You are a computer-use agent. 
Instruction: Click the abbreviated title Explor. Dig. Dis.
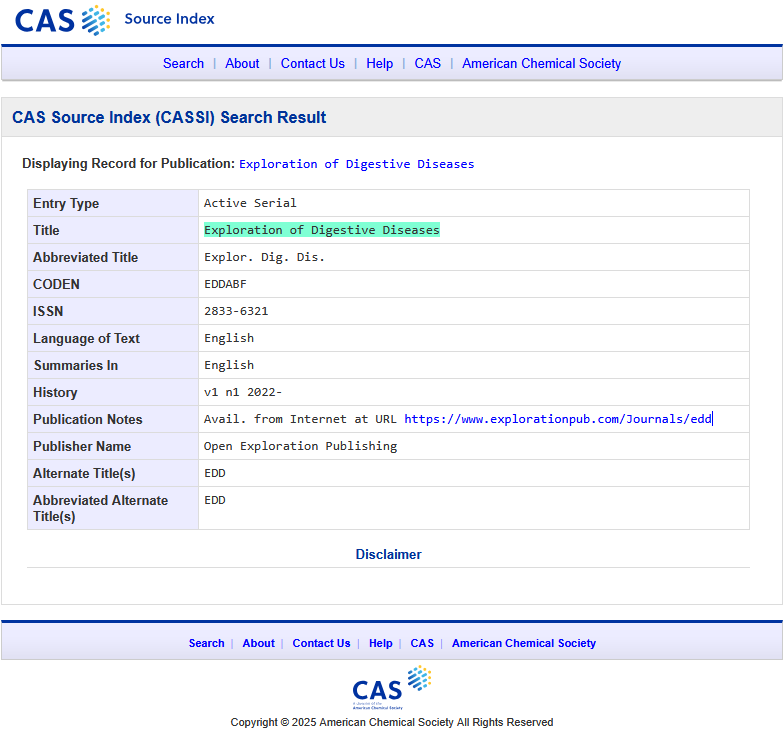point(264,257)
